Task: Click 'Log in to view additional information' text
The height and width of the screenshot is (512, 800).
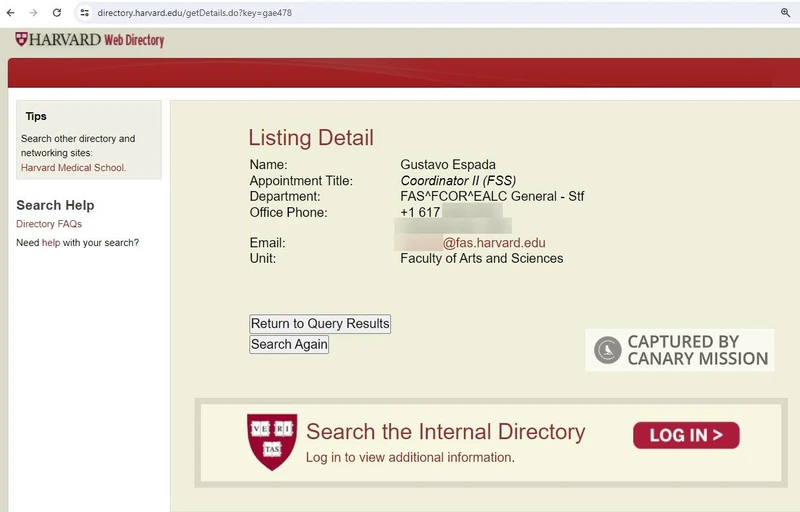Action: [410, 457]
